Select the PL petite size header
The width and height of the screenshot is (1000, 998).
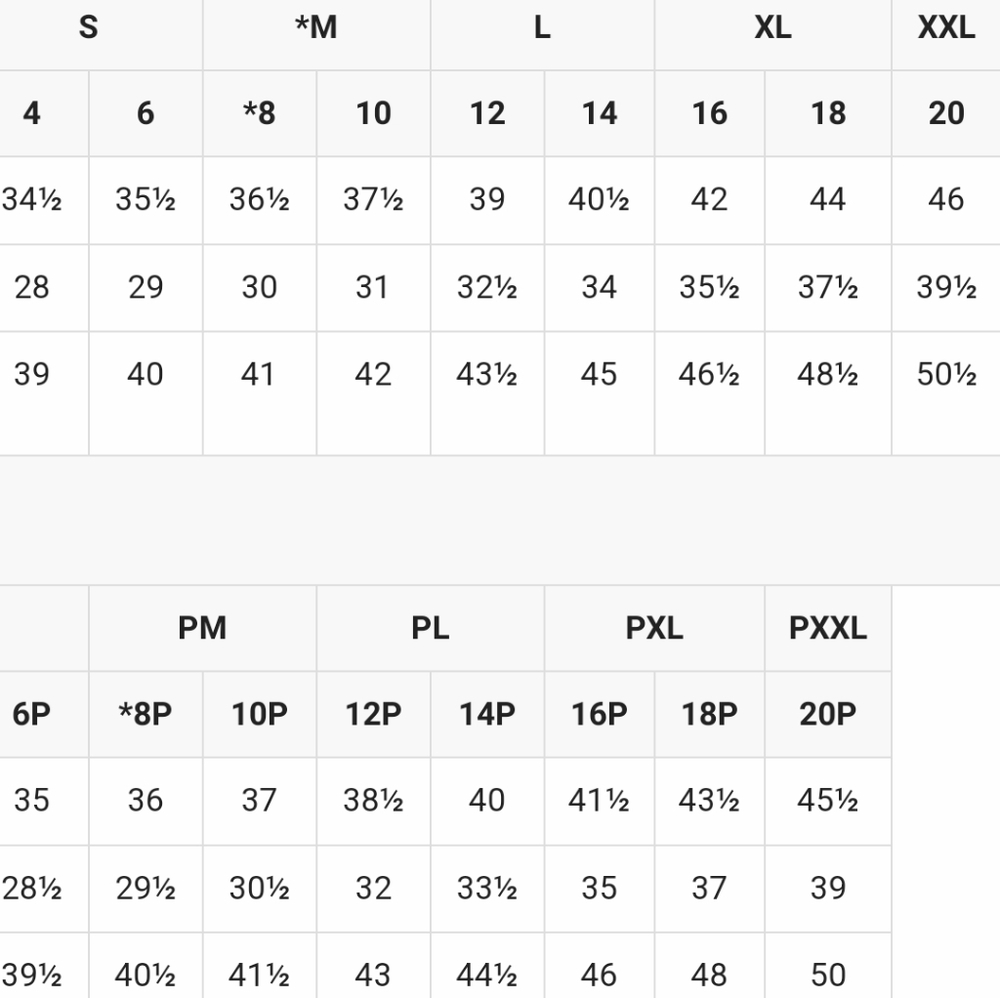point(430,628)
